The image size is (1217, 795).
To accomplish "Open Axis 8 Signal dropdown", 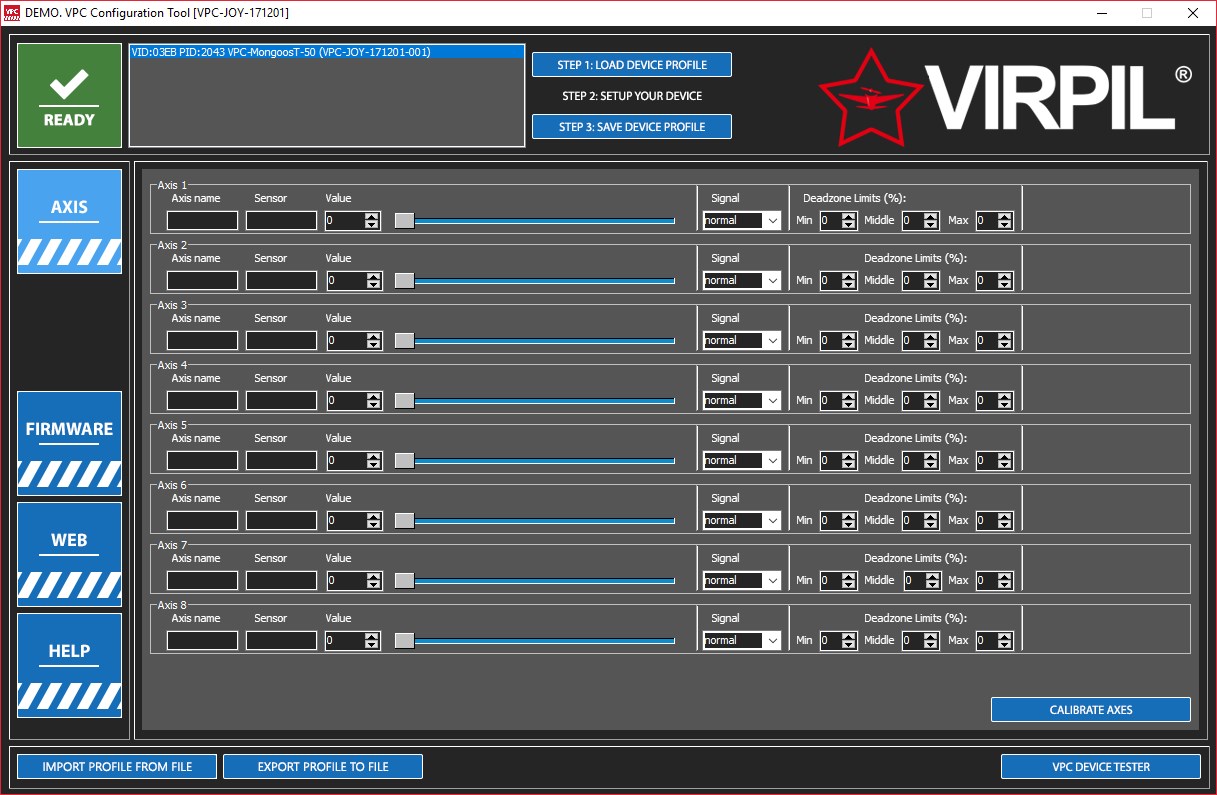I will (742, 641).
